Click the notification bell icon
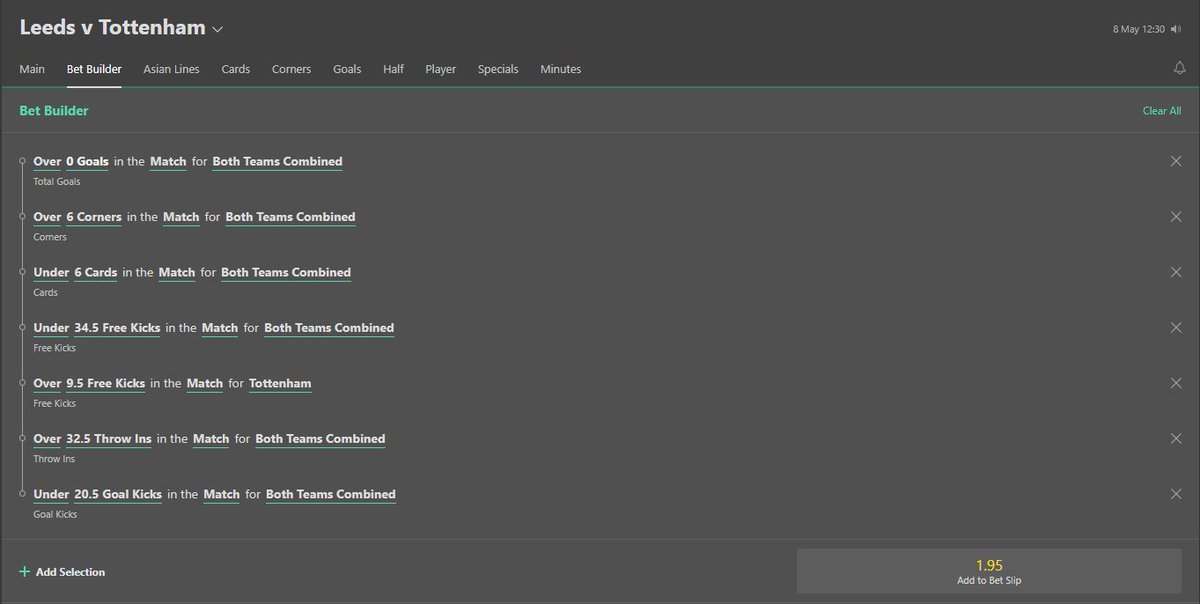 click(x=1179, y=69)
